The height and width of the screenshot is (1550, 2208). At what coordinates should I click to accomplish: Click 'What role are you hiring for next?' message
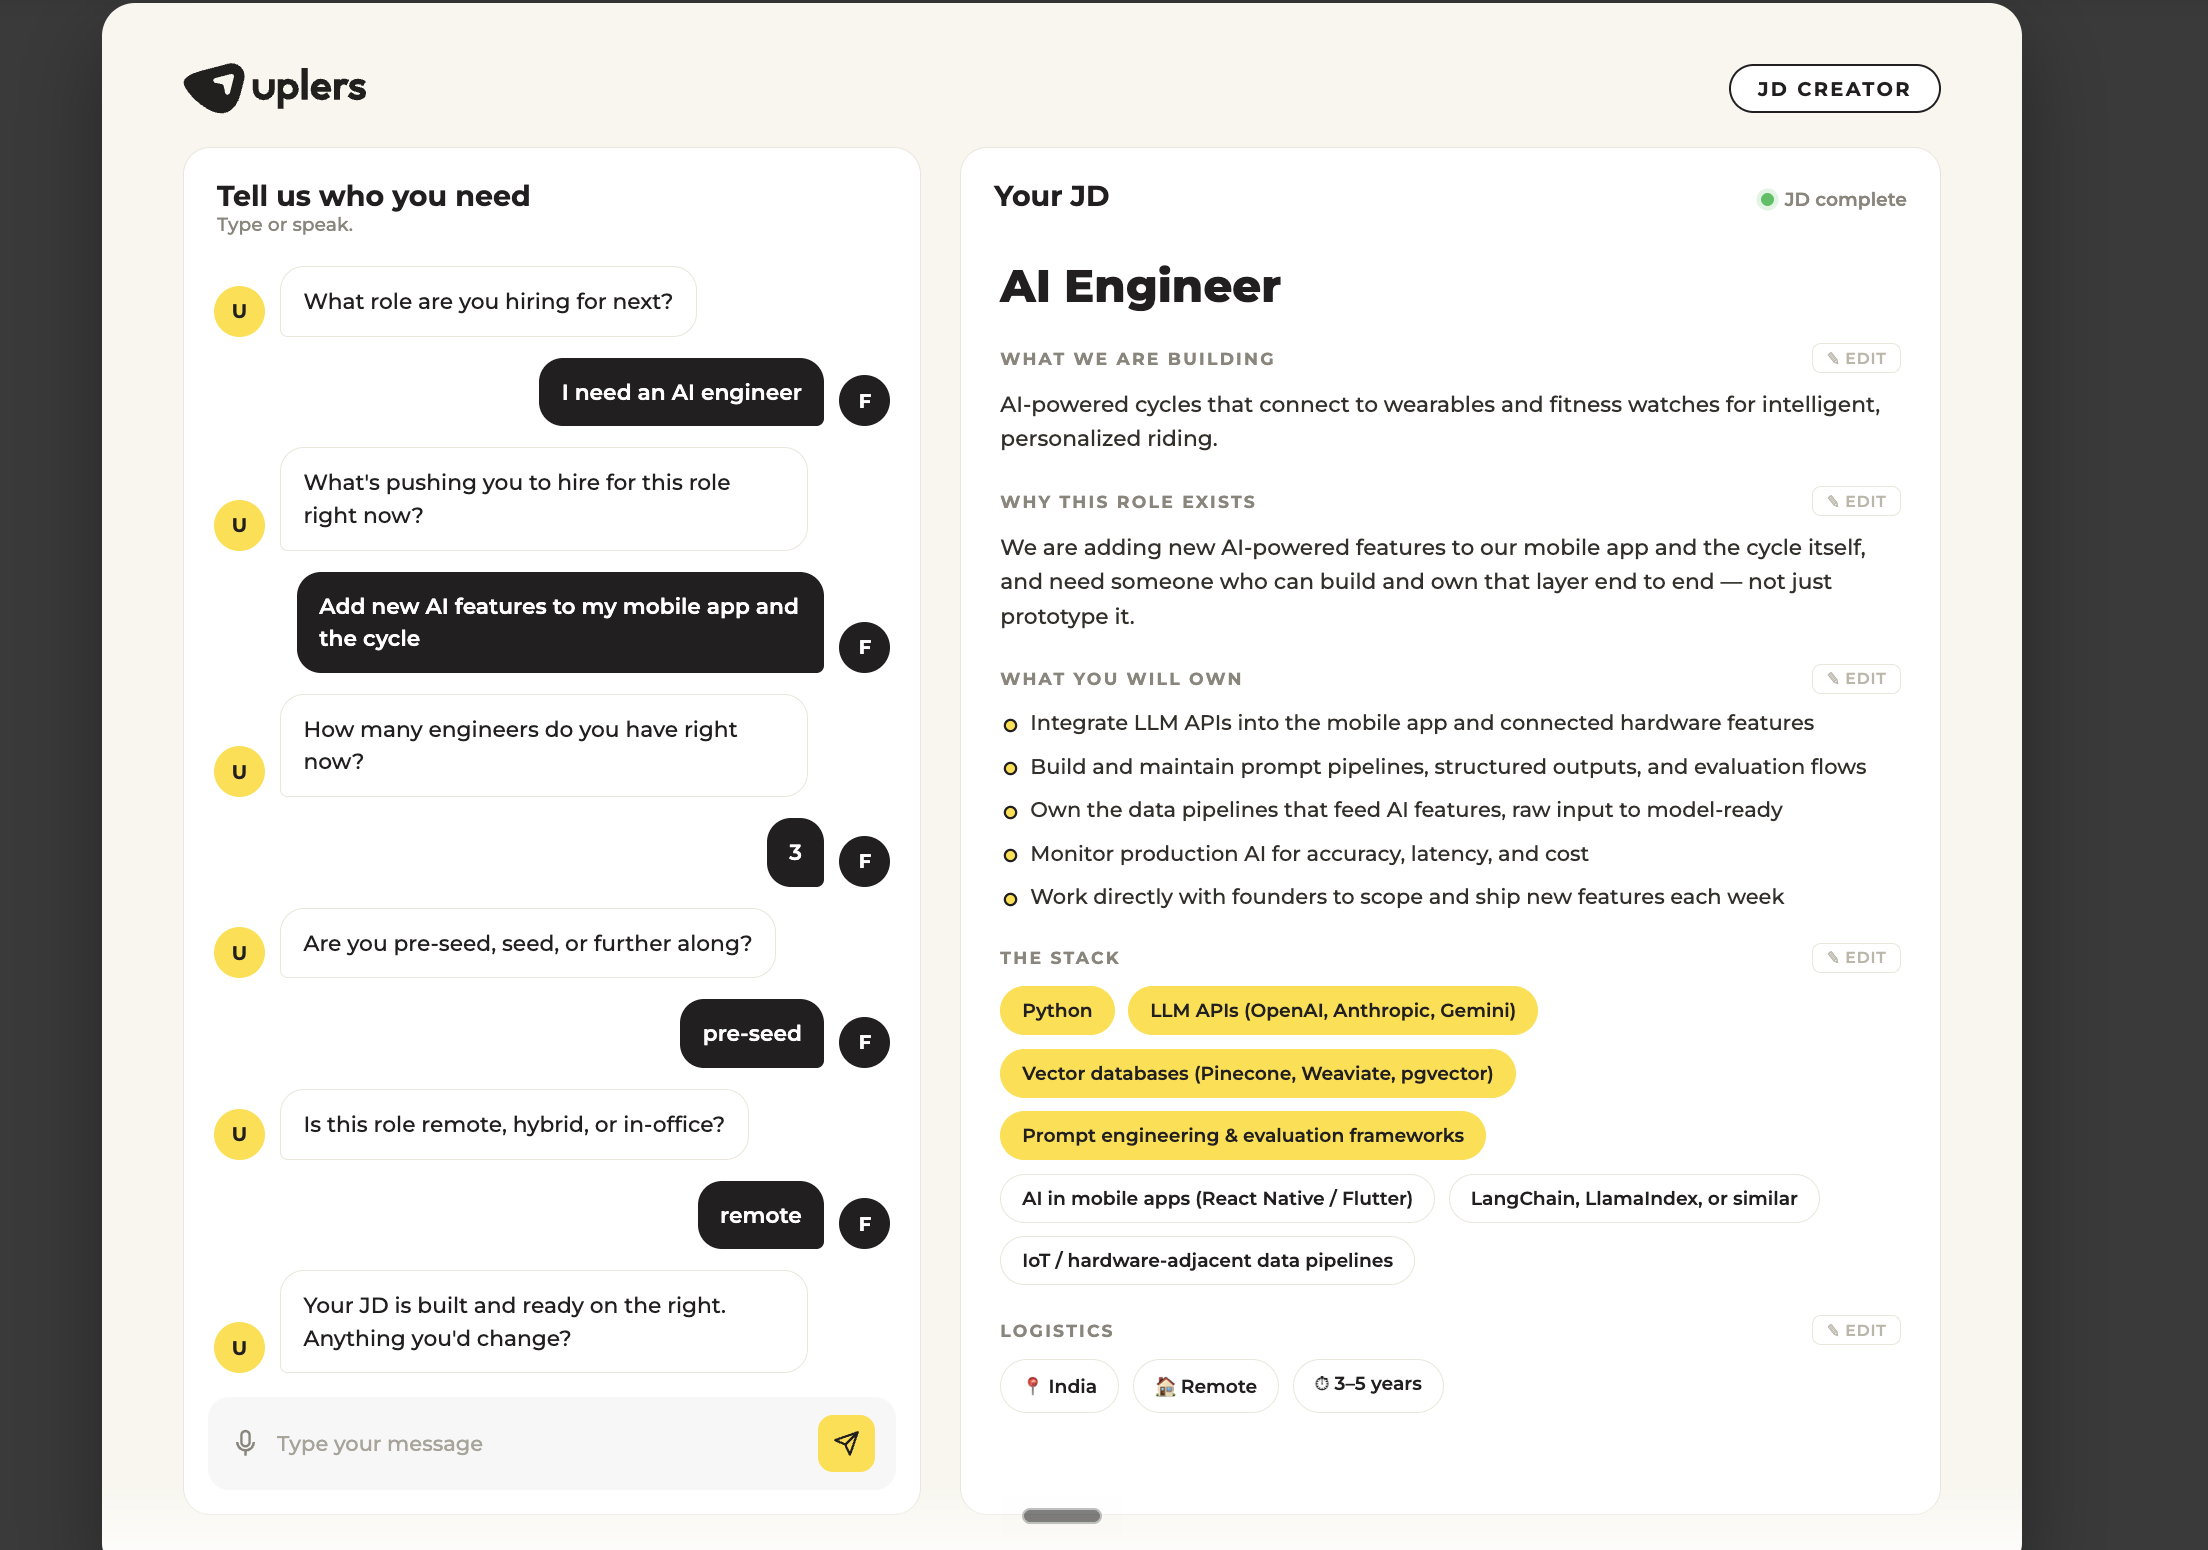(488, 301)
